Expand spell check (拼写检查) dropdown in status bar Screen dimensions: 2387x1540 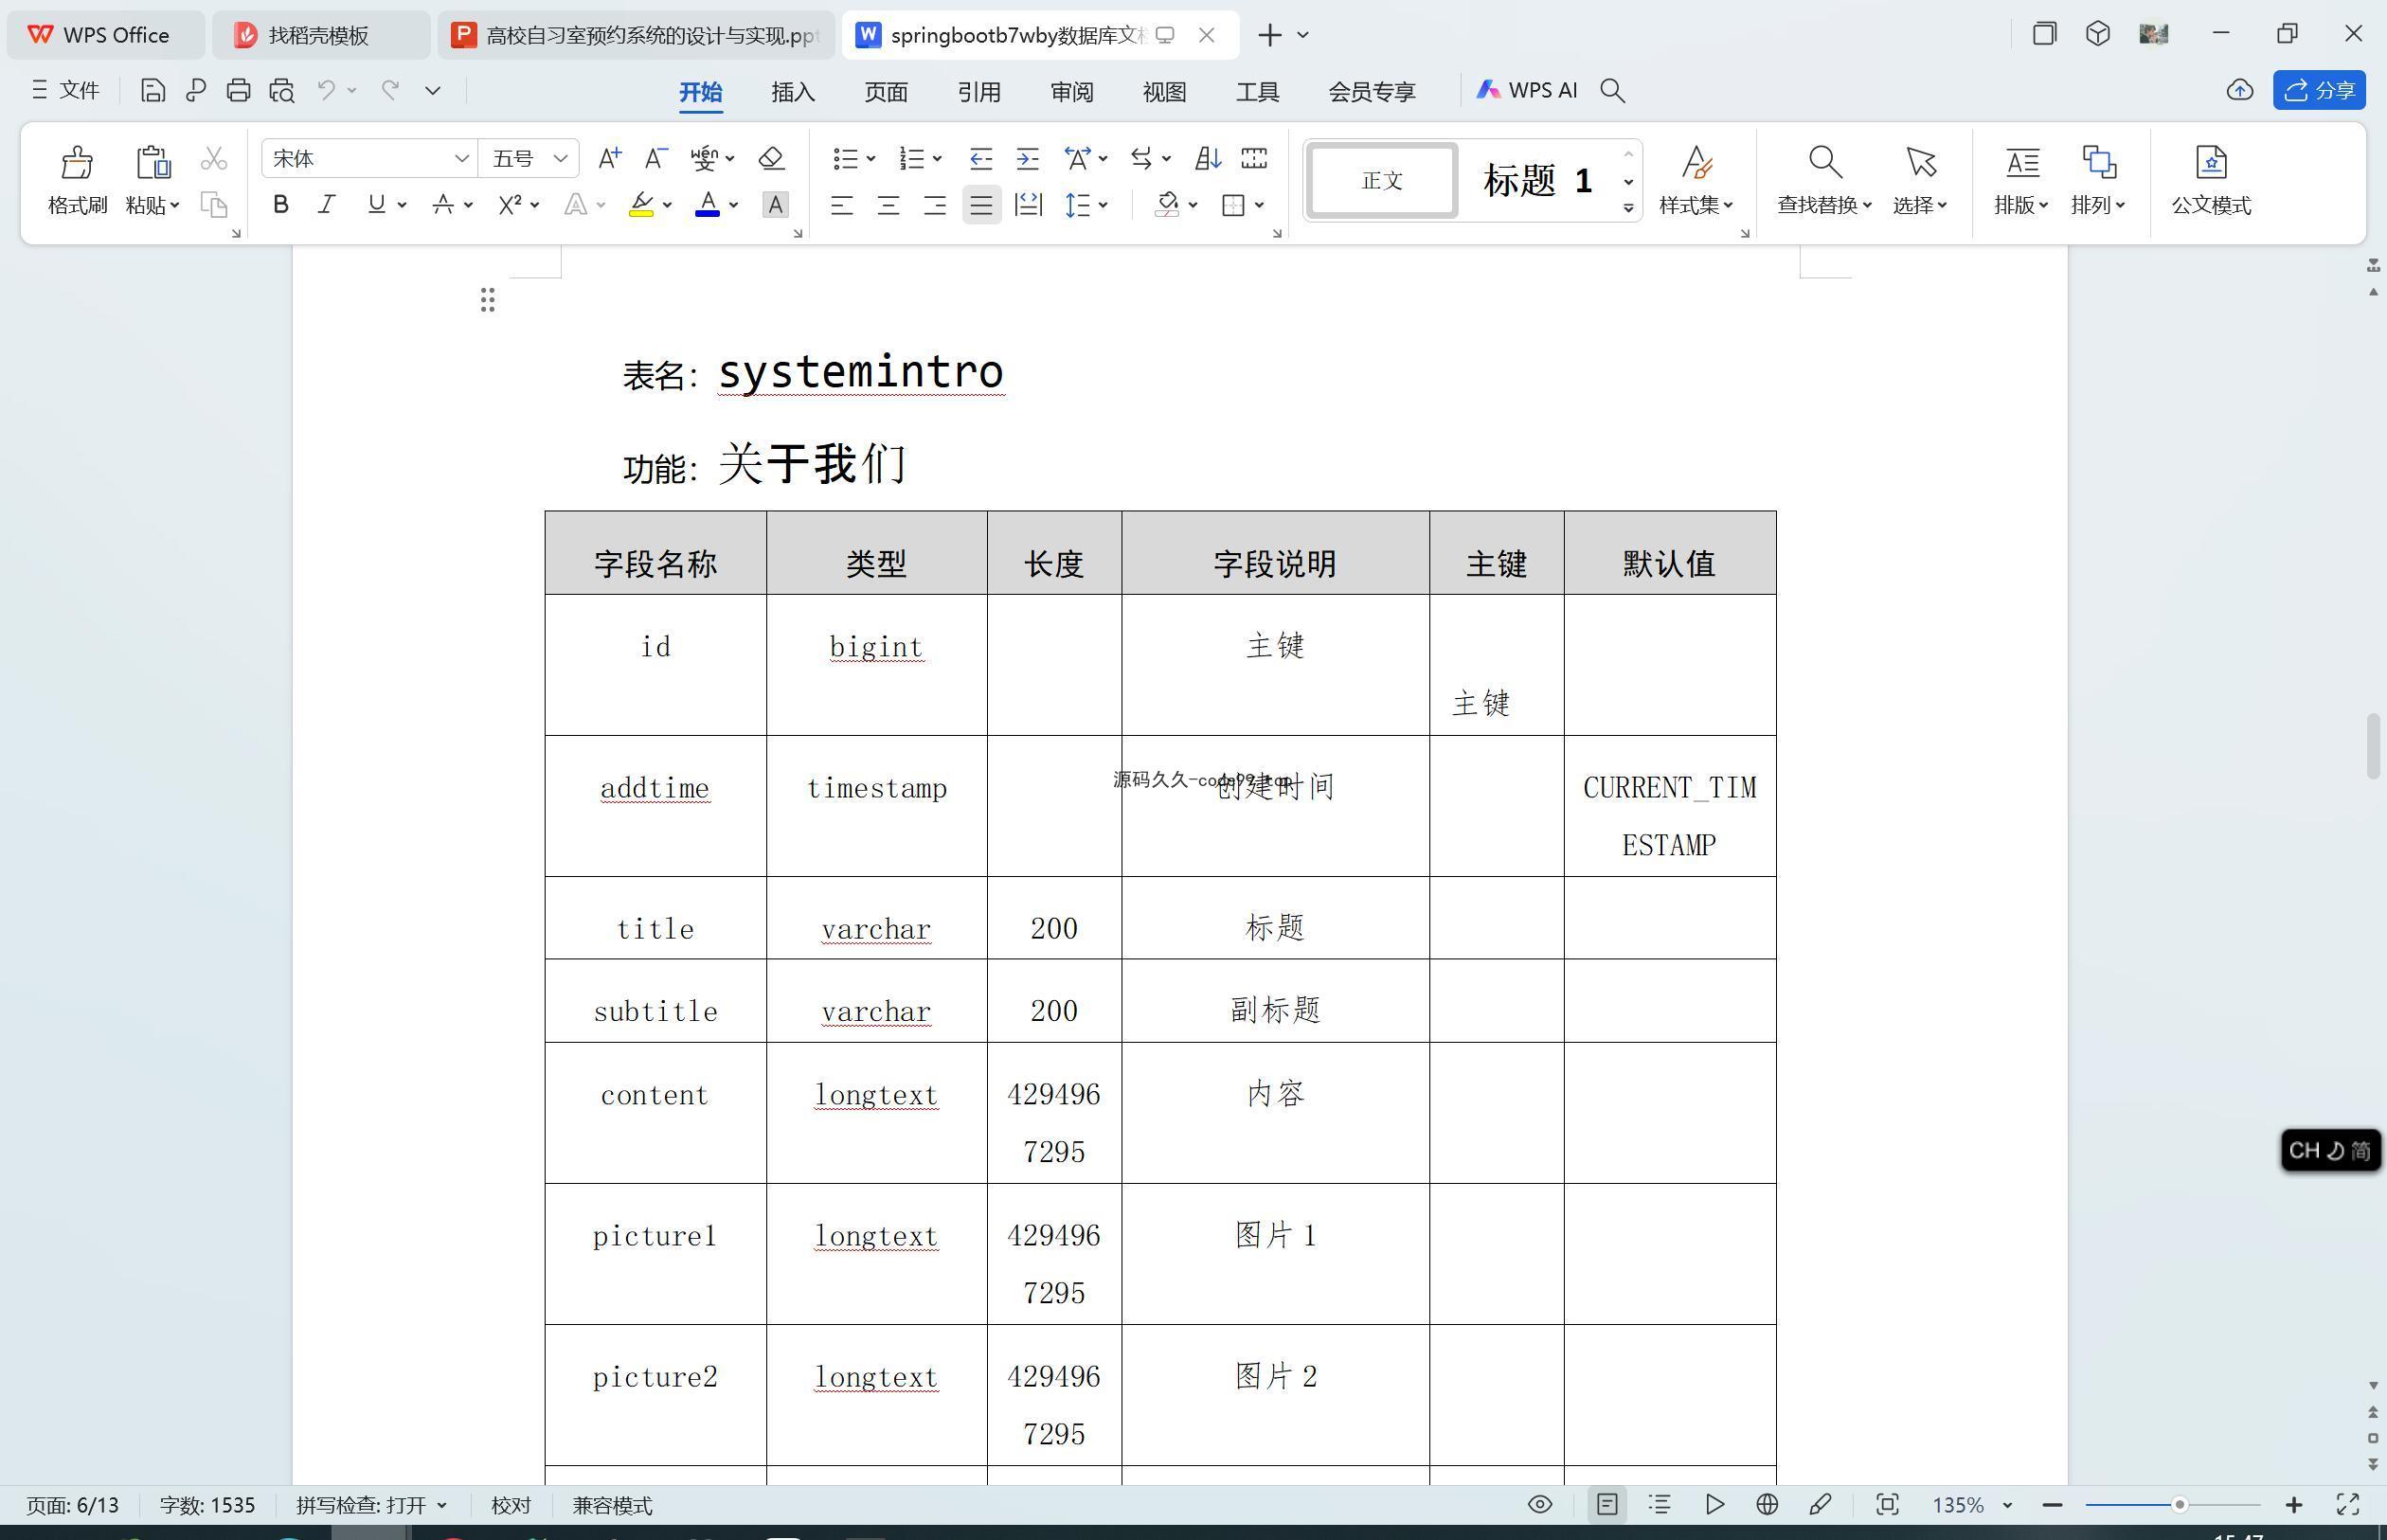[442, 1505]
